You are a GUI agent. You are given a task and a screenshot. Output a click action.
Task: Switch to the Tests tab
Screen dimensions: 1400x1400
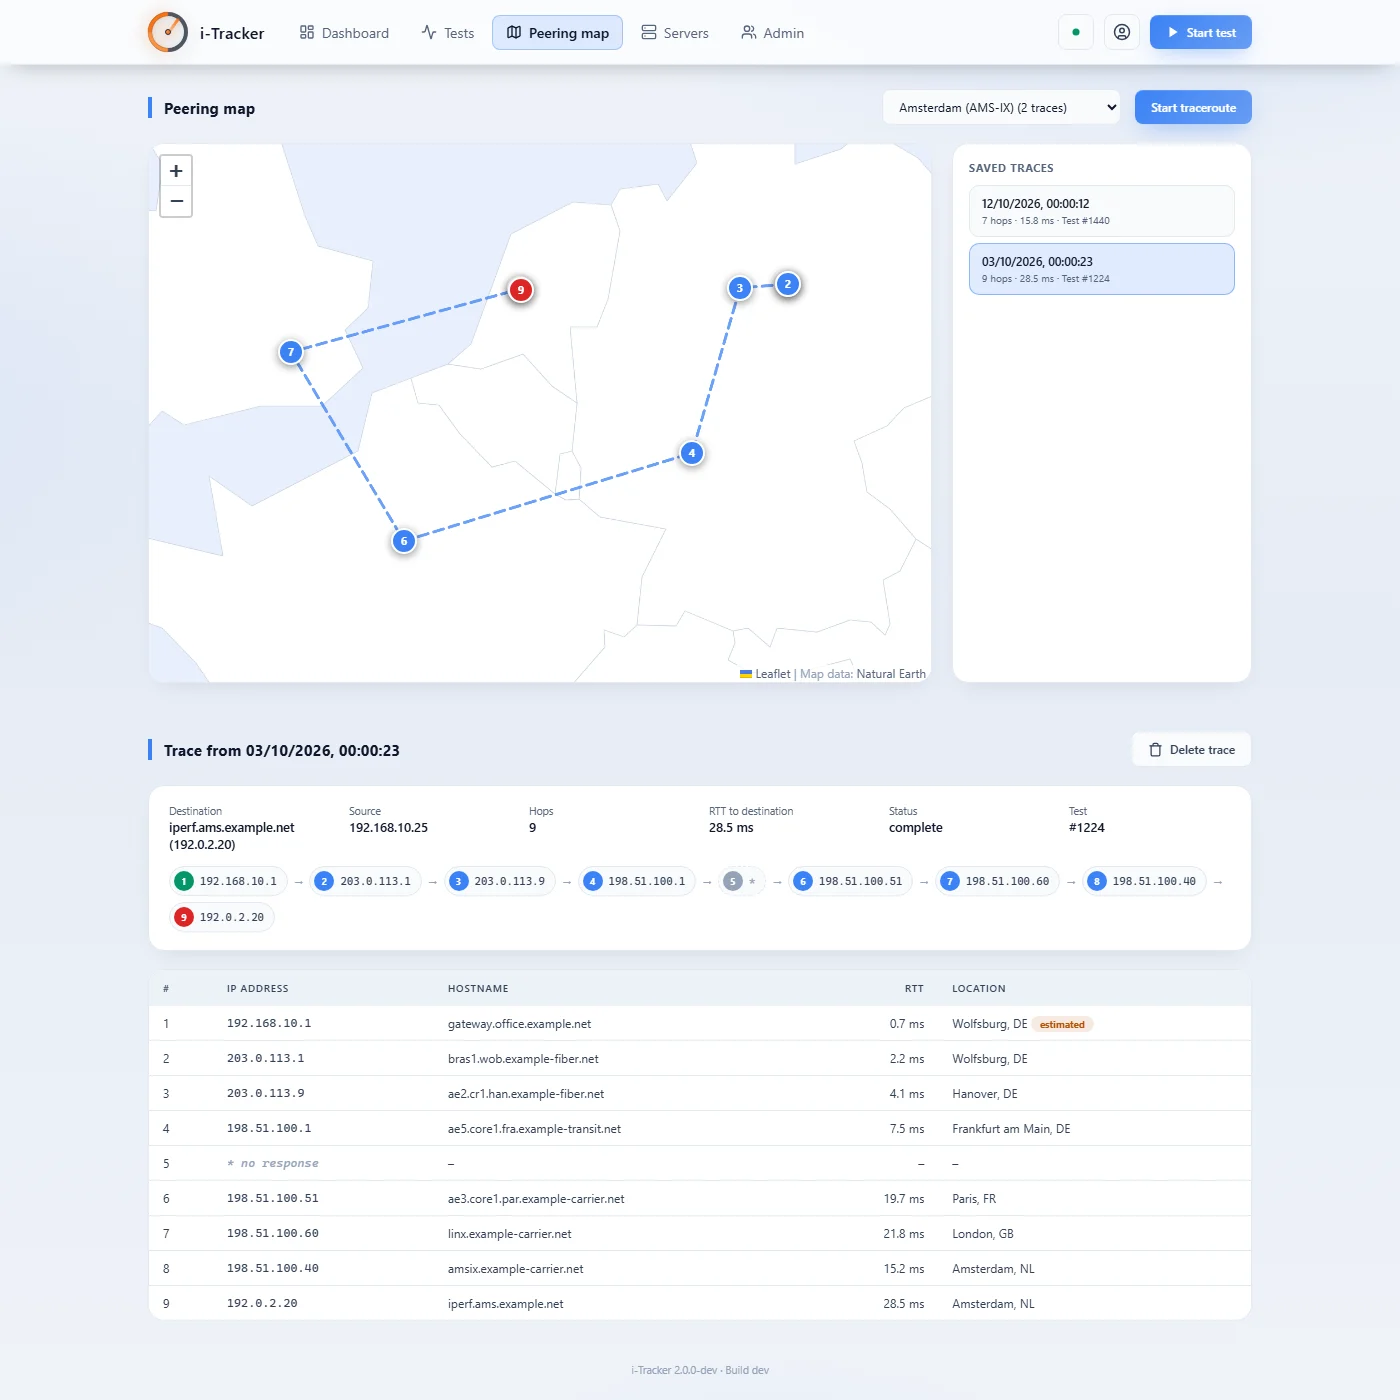point(448,33)
